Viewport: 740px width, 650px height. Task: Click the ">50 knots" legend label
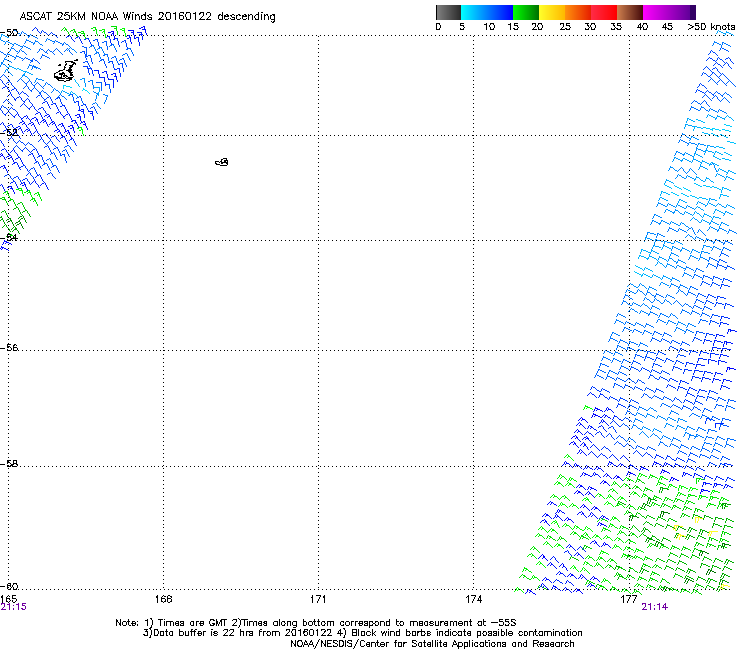click(711, 27)
